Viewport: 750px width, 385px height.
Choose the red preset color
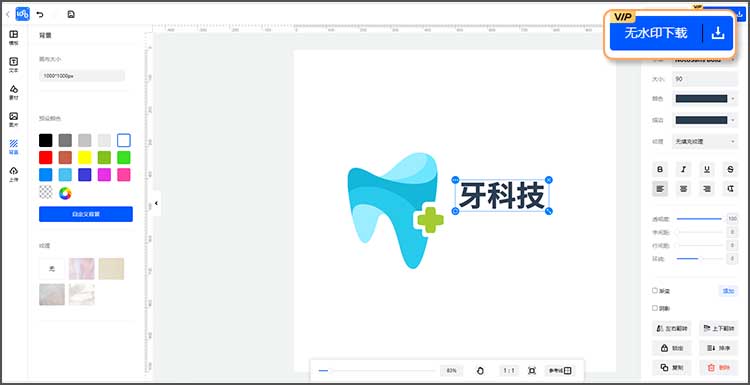[45, 157]
